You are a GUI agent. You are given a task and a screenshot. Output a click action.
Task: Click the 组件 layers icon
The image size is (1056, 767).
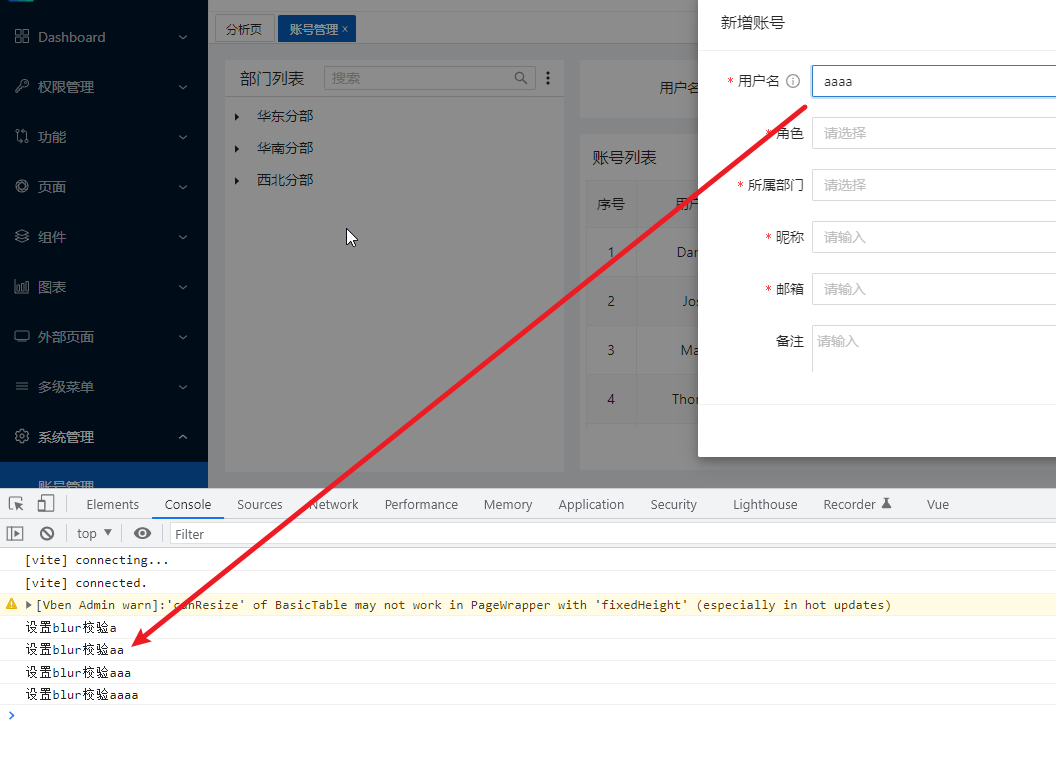click(x=22, y=236)
